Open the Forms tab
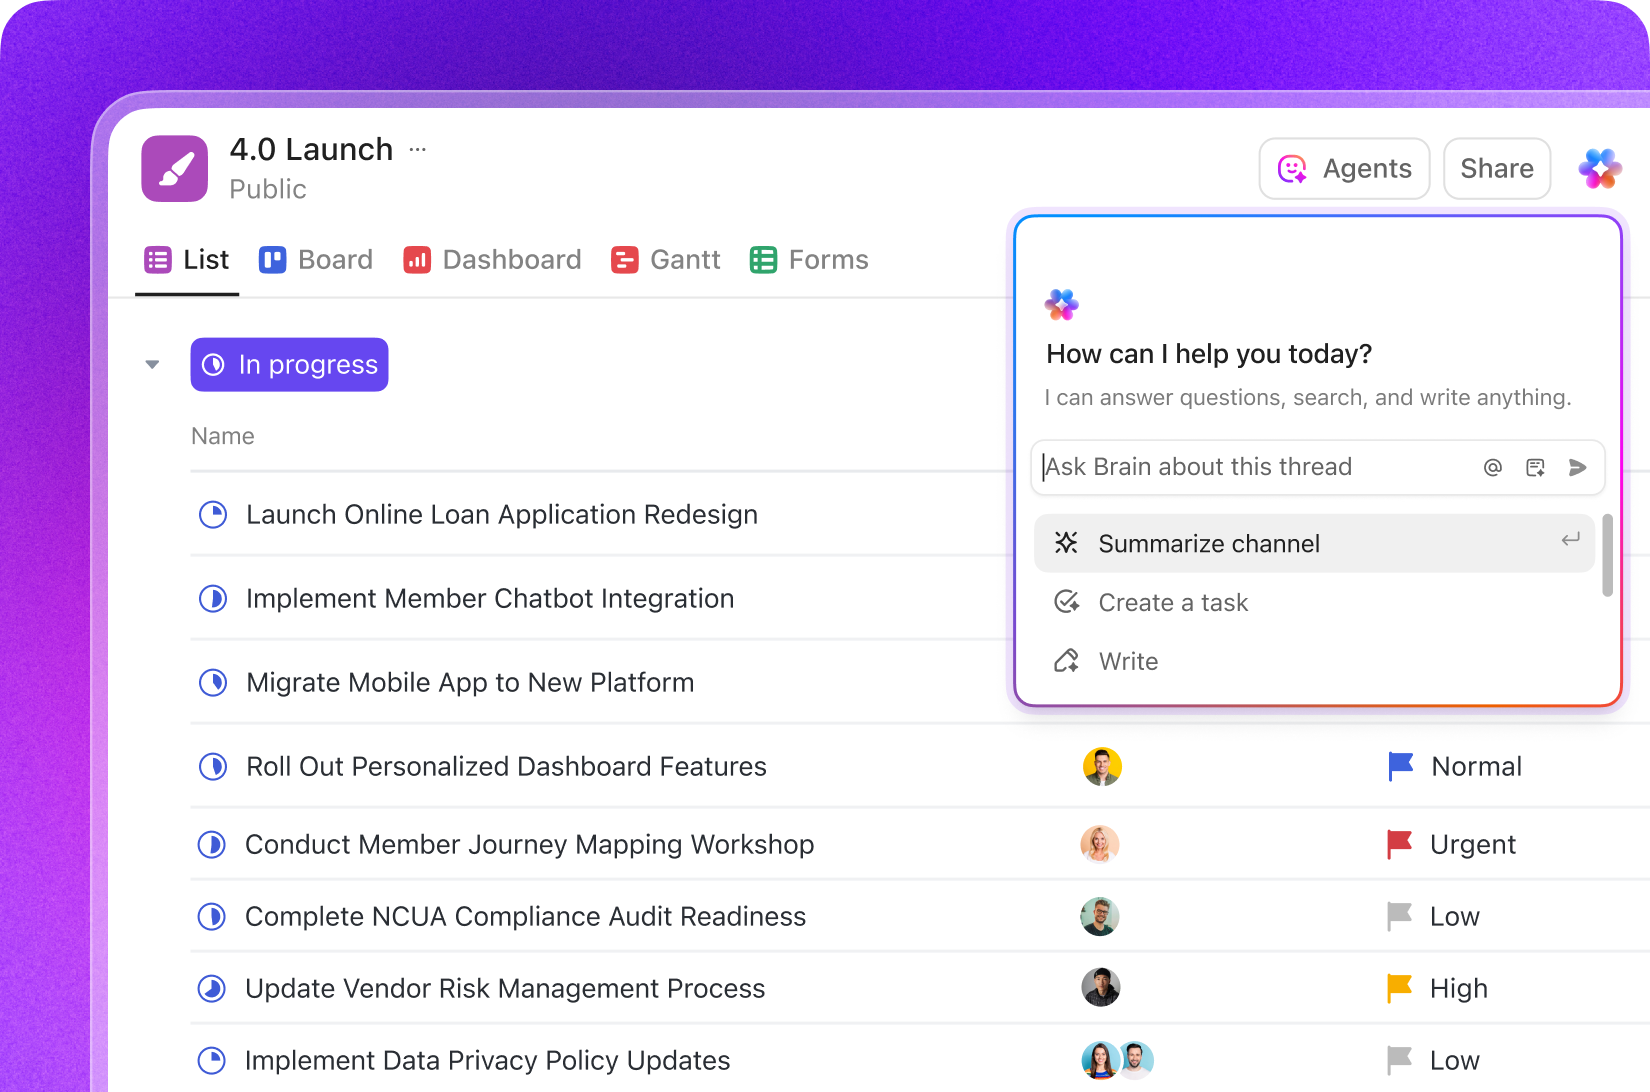1650x1092 pixels. click(x=809, y=260)
